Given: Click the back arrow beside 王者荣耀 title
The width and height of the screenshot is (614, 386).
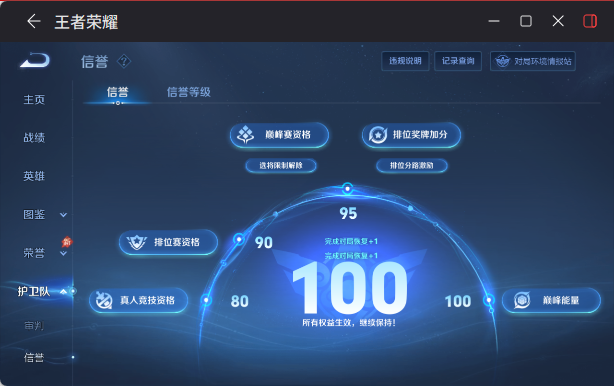Looking at the screenshot, I should tap(34, 21).
